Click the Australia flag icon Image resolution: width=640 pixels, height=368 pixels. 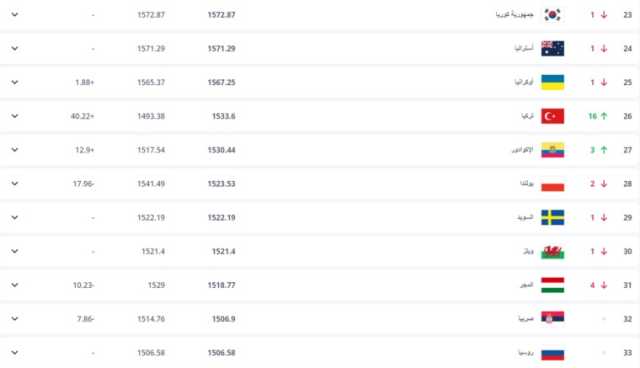coord(553,49)
